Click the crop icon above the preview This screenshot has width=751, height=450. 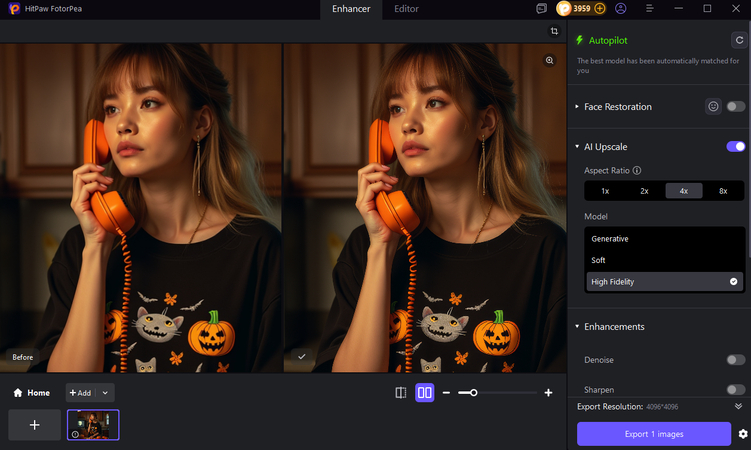tap(554, 31)
